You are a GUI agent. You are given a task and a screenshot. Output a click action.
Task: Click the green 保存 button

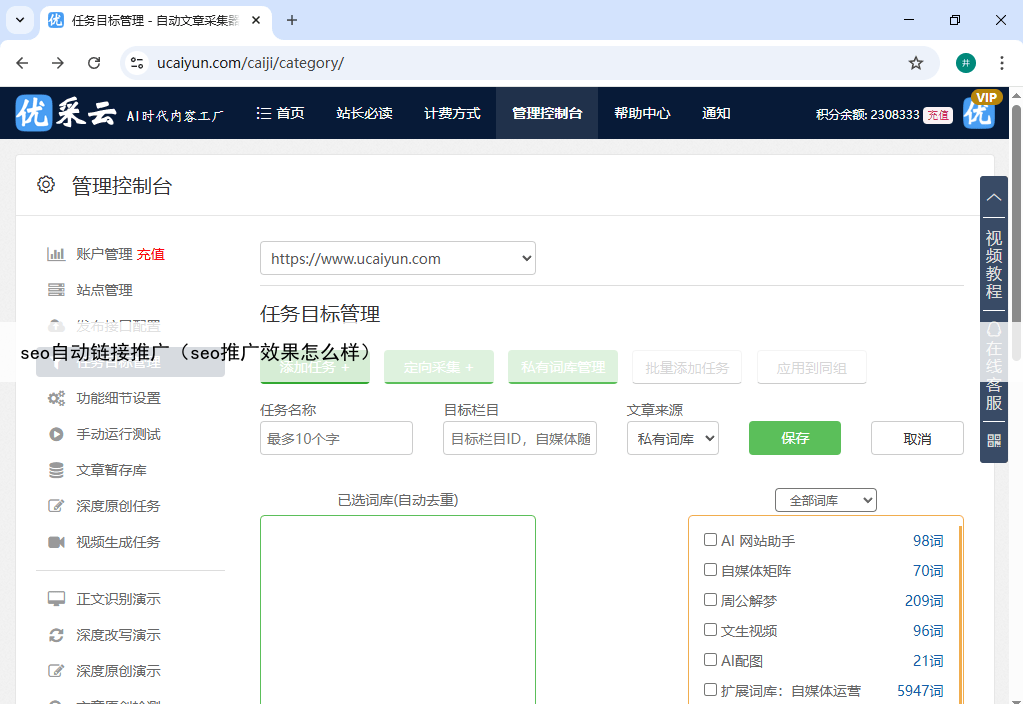794,438
